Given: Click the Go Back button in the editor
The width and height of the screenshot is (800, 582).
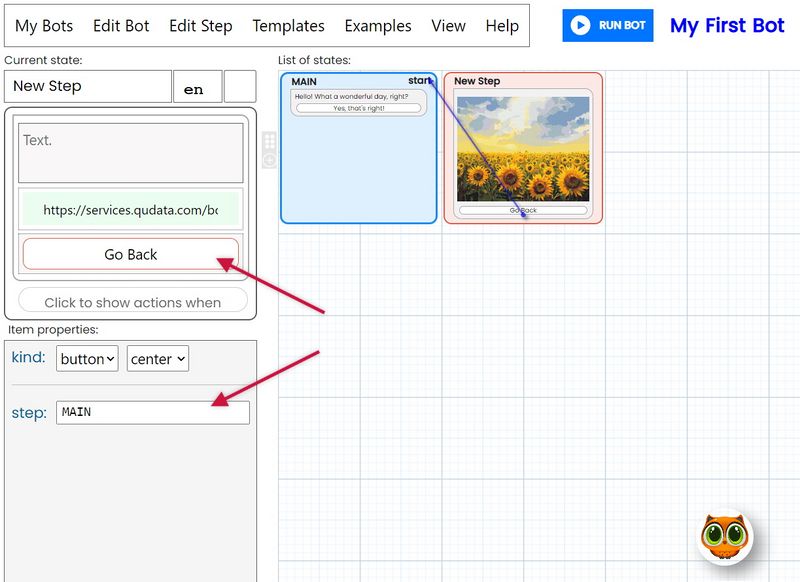Looking at the screenshot, I should [x=131, y=254].
